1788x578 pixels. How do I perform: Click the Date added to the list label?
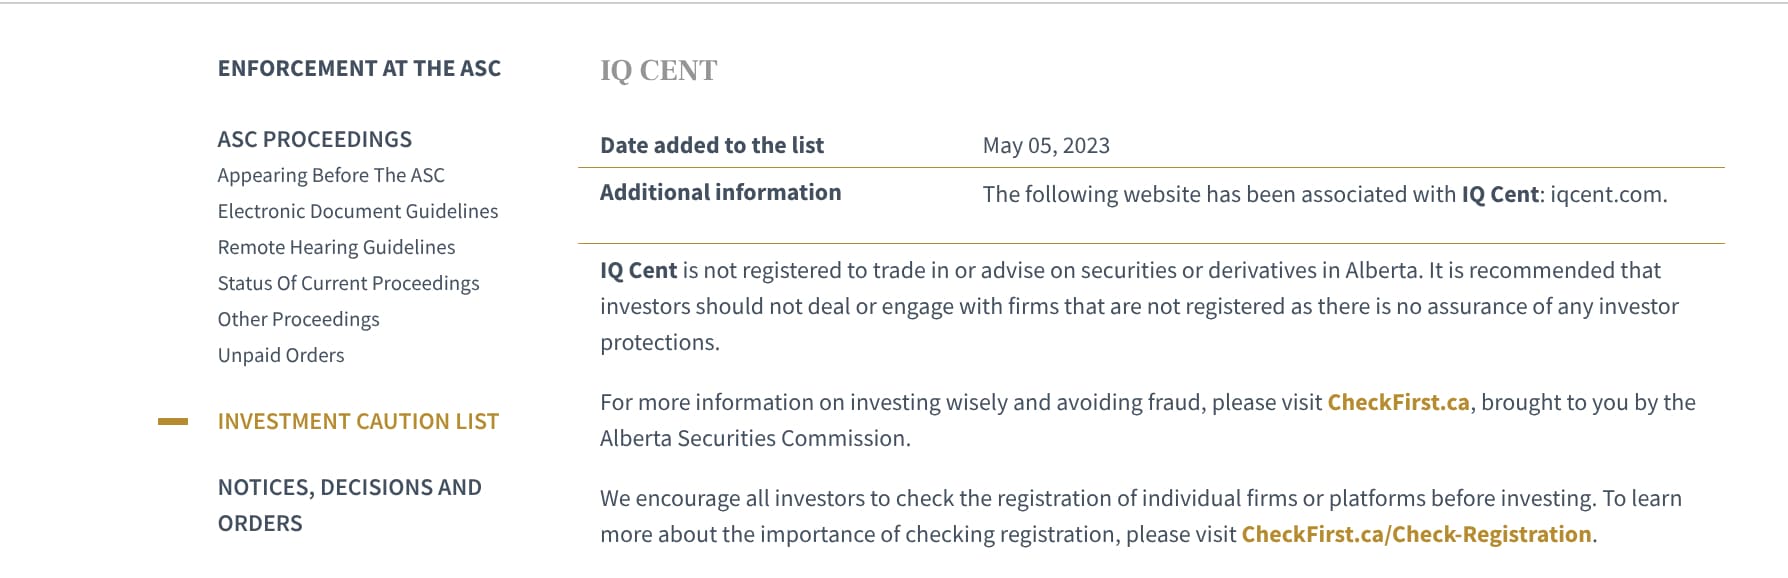click(x=712, y=145)
